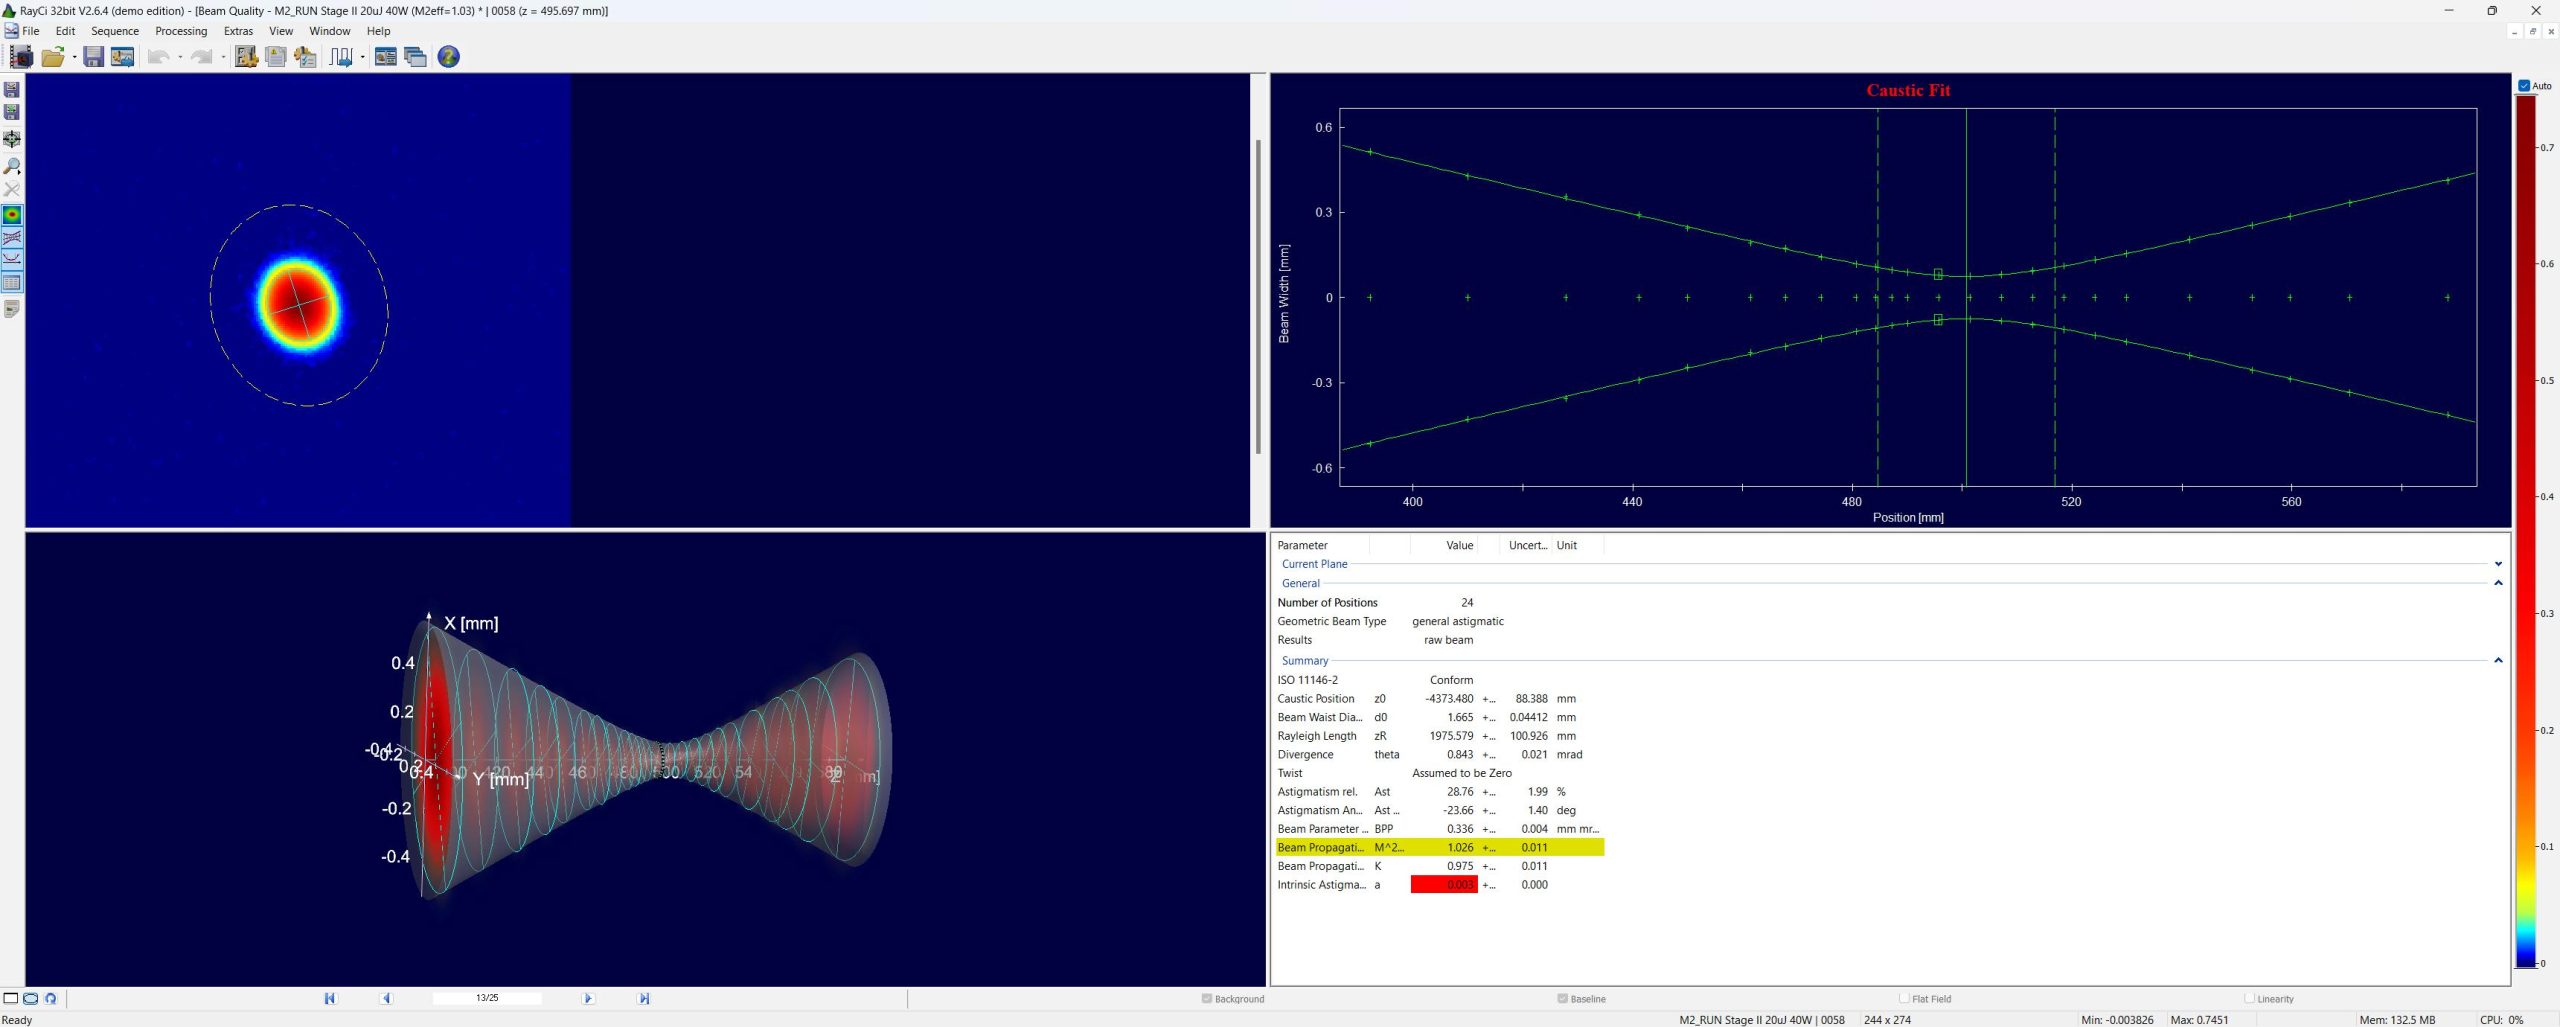Viewport: 2560px width, 1027px height.
Task: Select the magnifier zoom tool
Action: pyautogui.click(x=12, y=166)
